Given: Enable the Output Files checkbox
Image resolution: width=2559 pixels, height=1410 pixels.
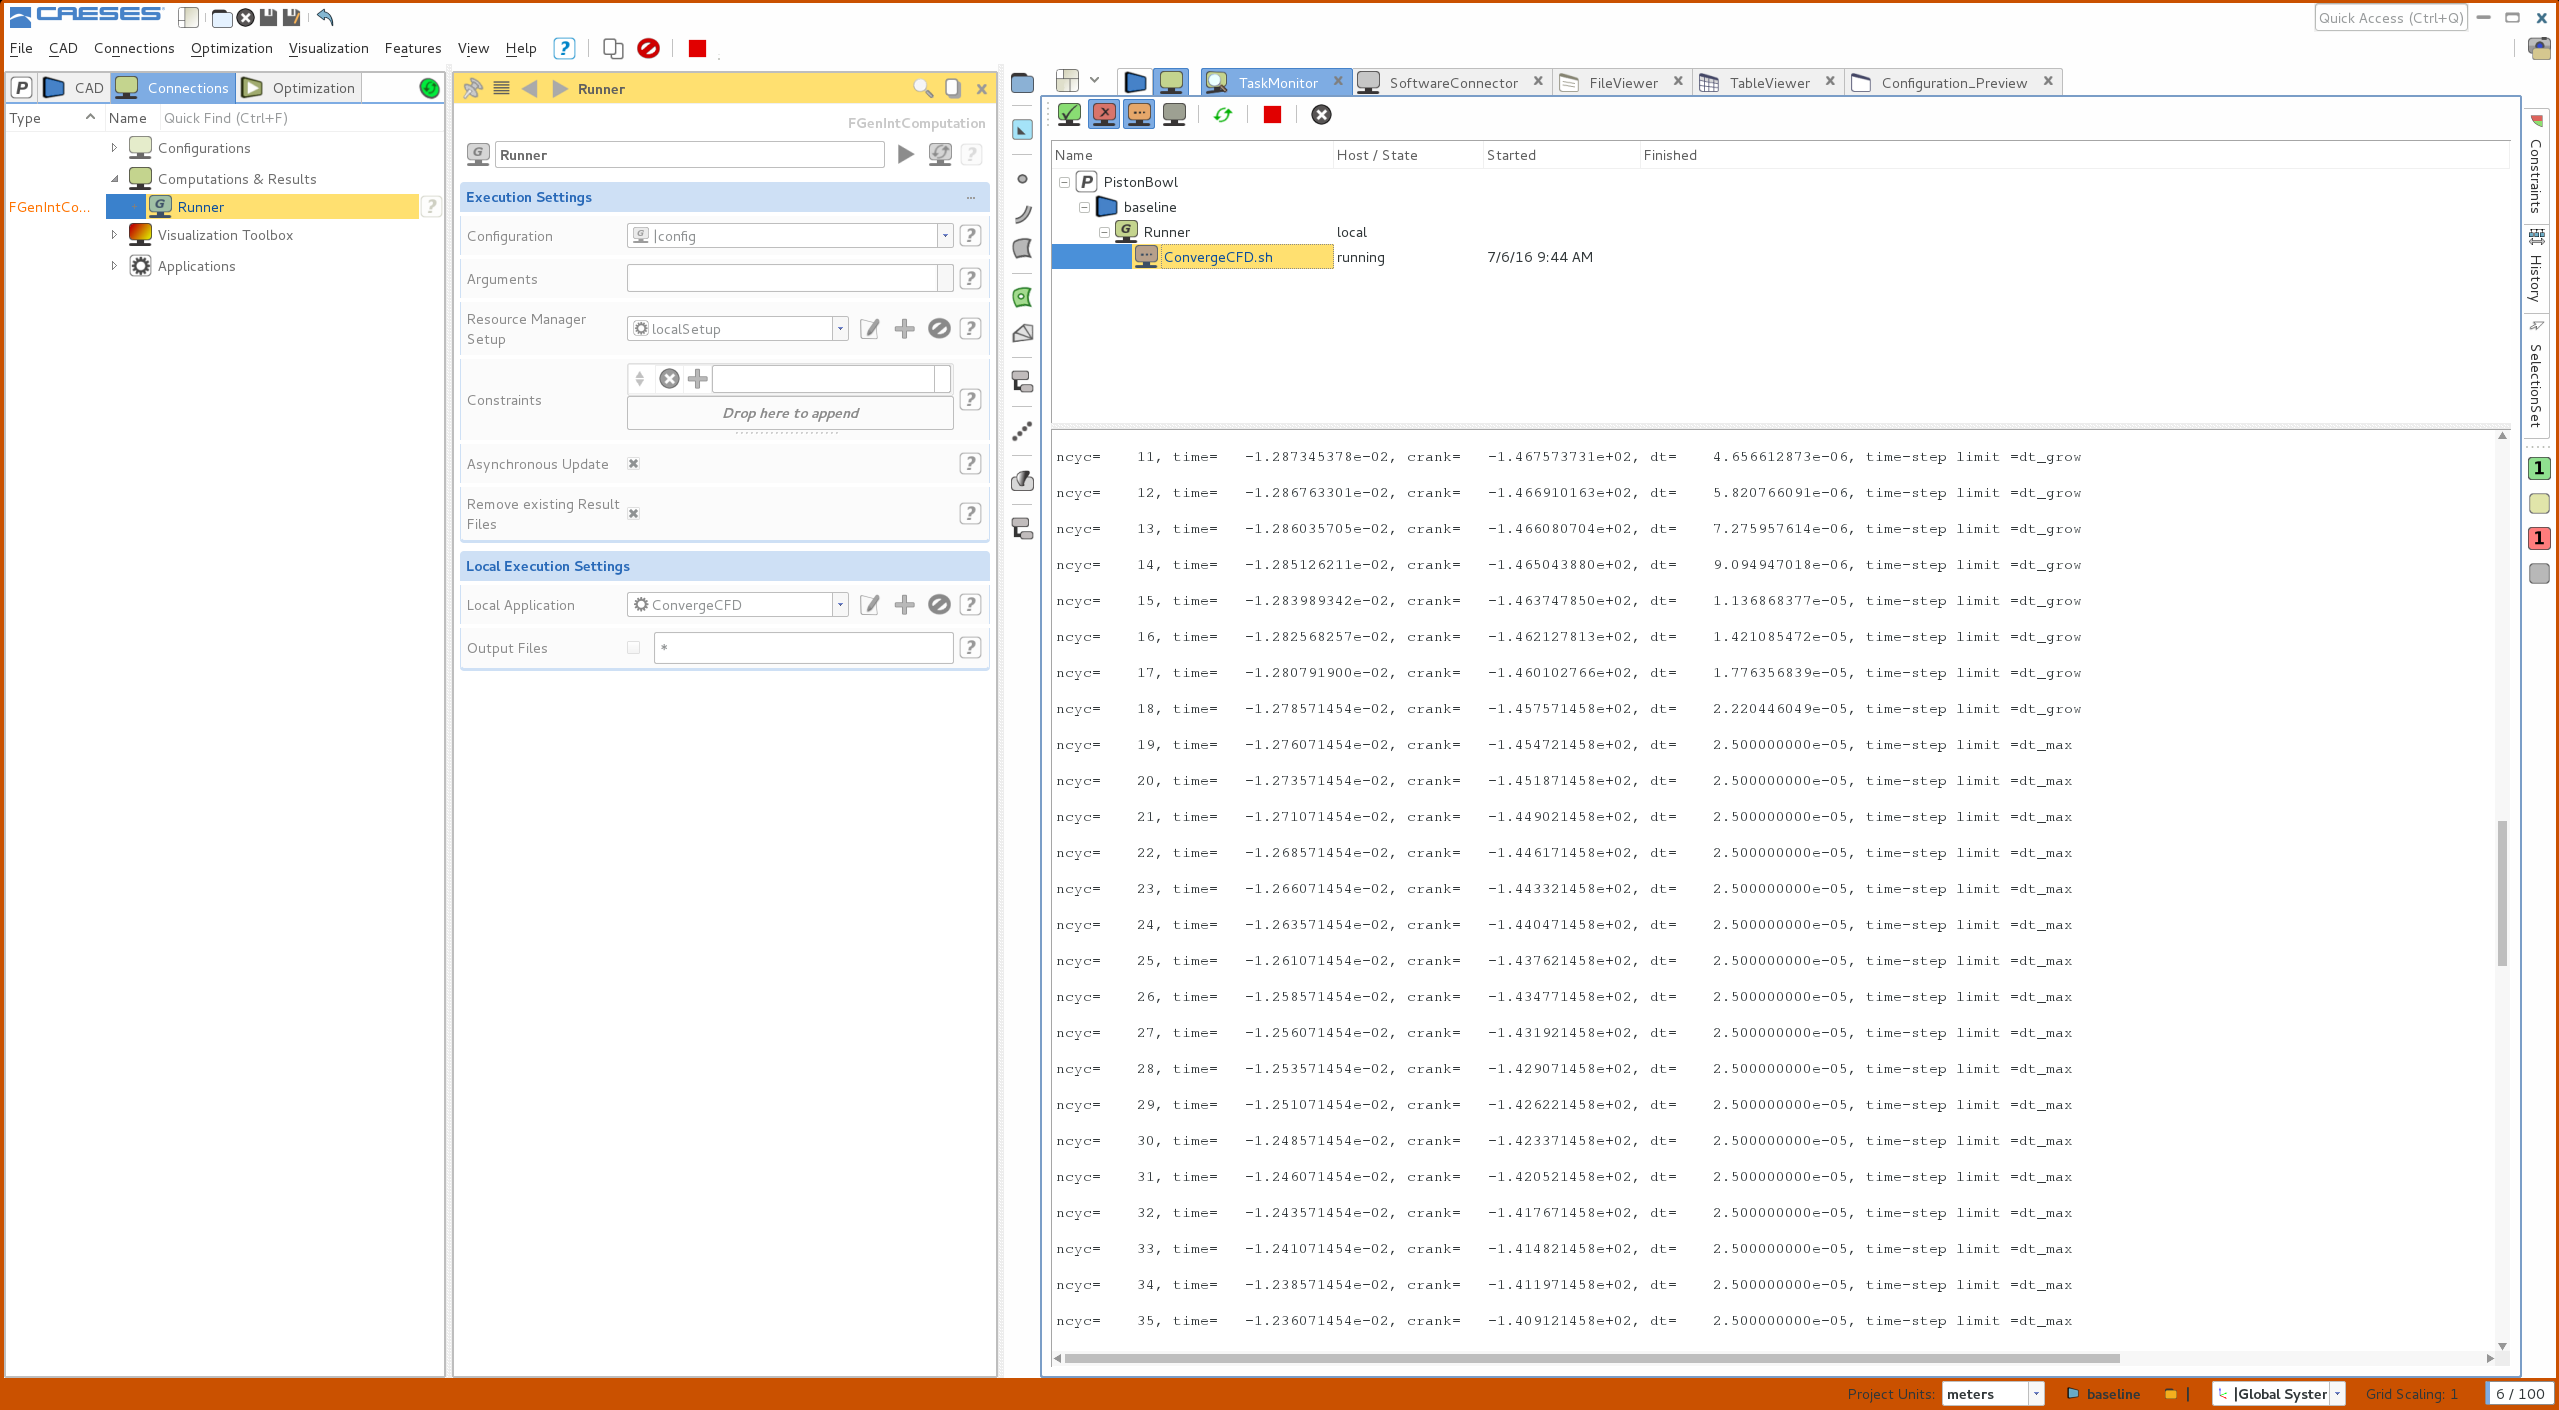Looking at the screenshot, I should click(633, 648).
